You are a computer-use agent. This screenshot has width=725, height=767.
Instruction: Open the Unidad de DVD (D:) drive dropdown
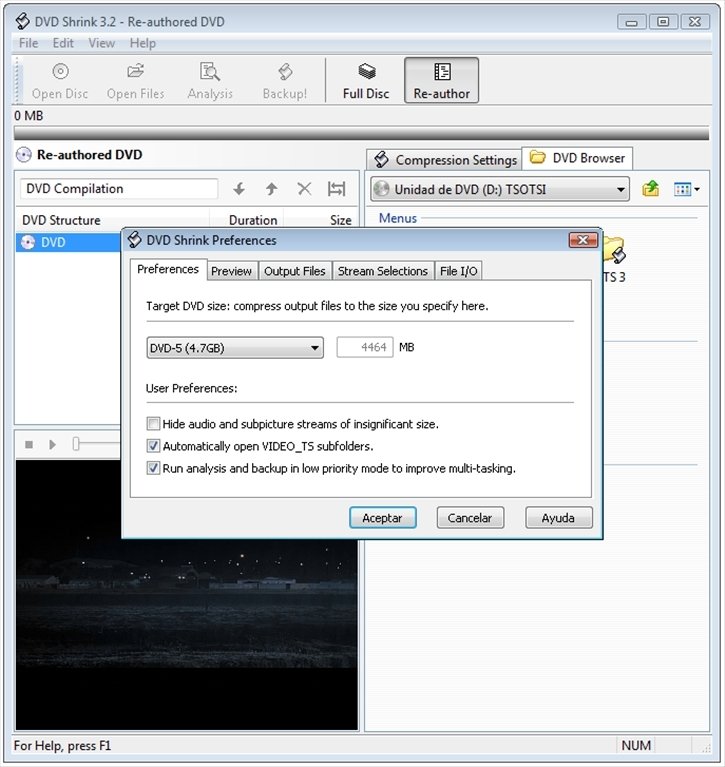coord(499,189)
